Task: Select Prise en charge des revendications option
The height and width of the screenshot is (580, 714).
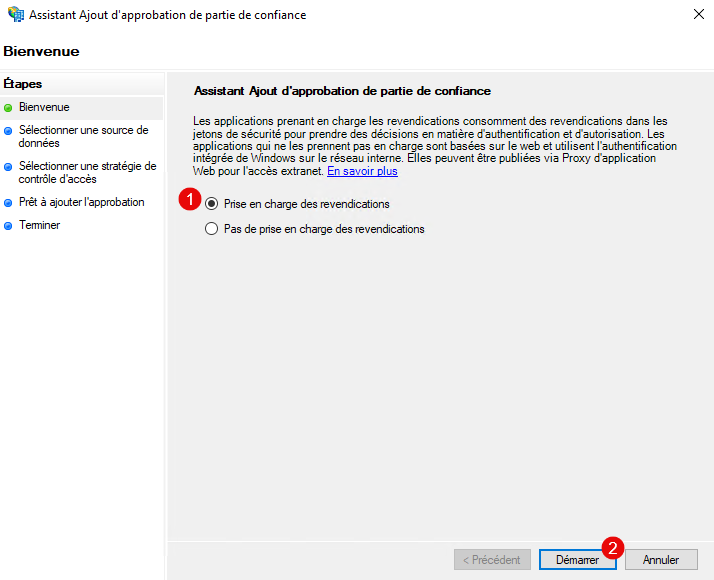Action: coord(211,204)
